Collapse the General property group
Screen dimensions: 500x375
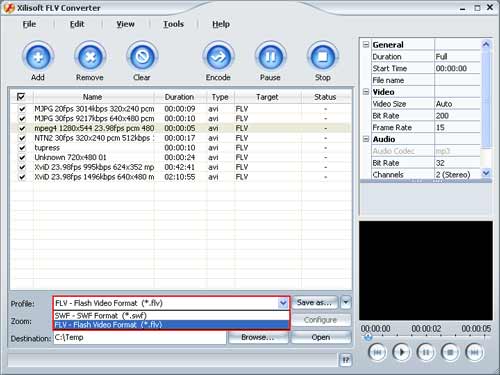pos(366,44)
